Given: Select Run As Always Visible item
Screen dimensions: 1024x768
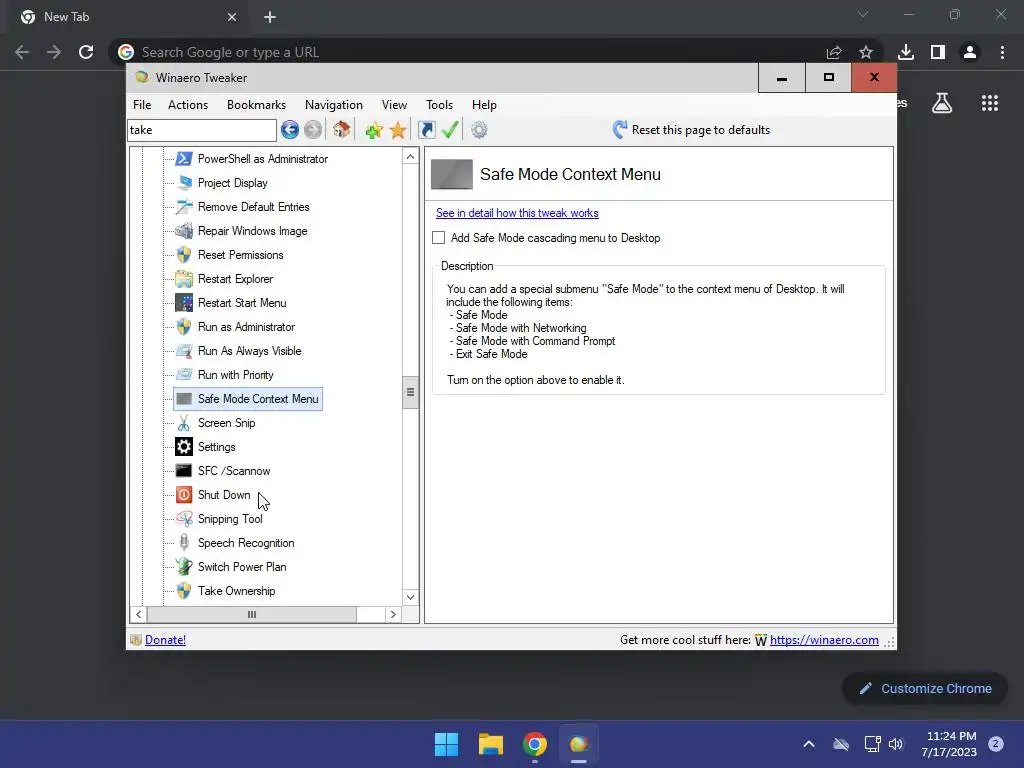Looking at the screenshot, I should (249, 351).
